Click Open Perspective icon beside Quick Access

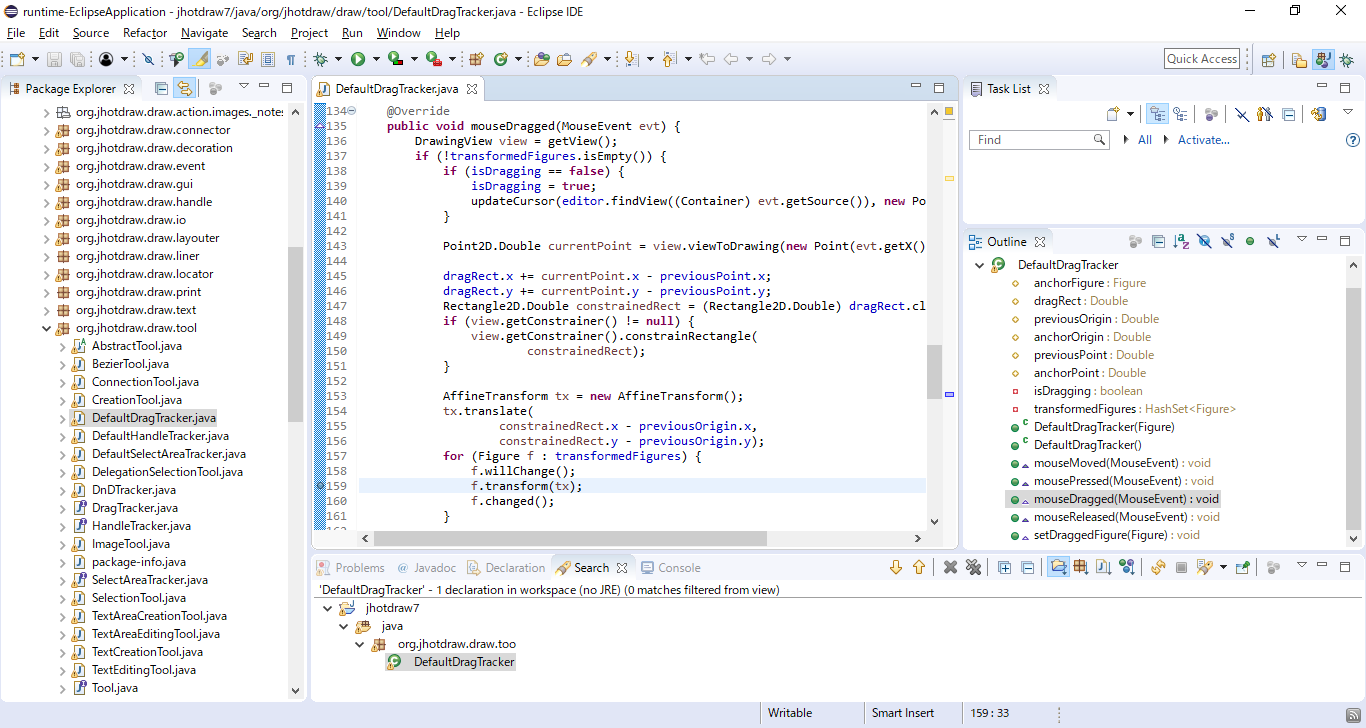pyautogui.click(x=1267, y=59)
